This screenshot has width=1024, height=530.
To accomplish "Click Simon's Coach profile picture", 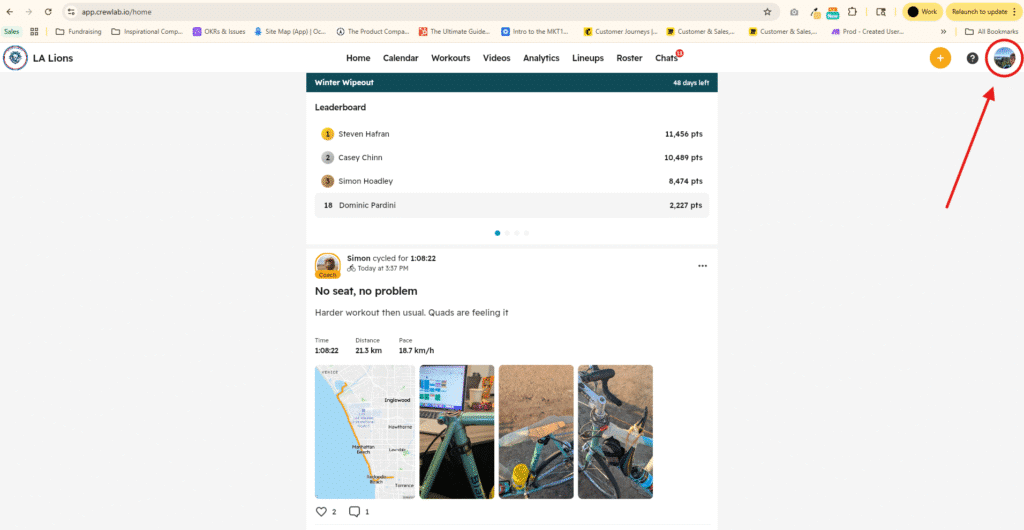I will pos(327,265).
